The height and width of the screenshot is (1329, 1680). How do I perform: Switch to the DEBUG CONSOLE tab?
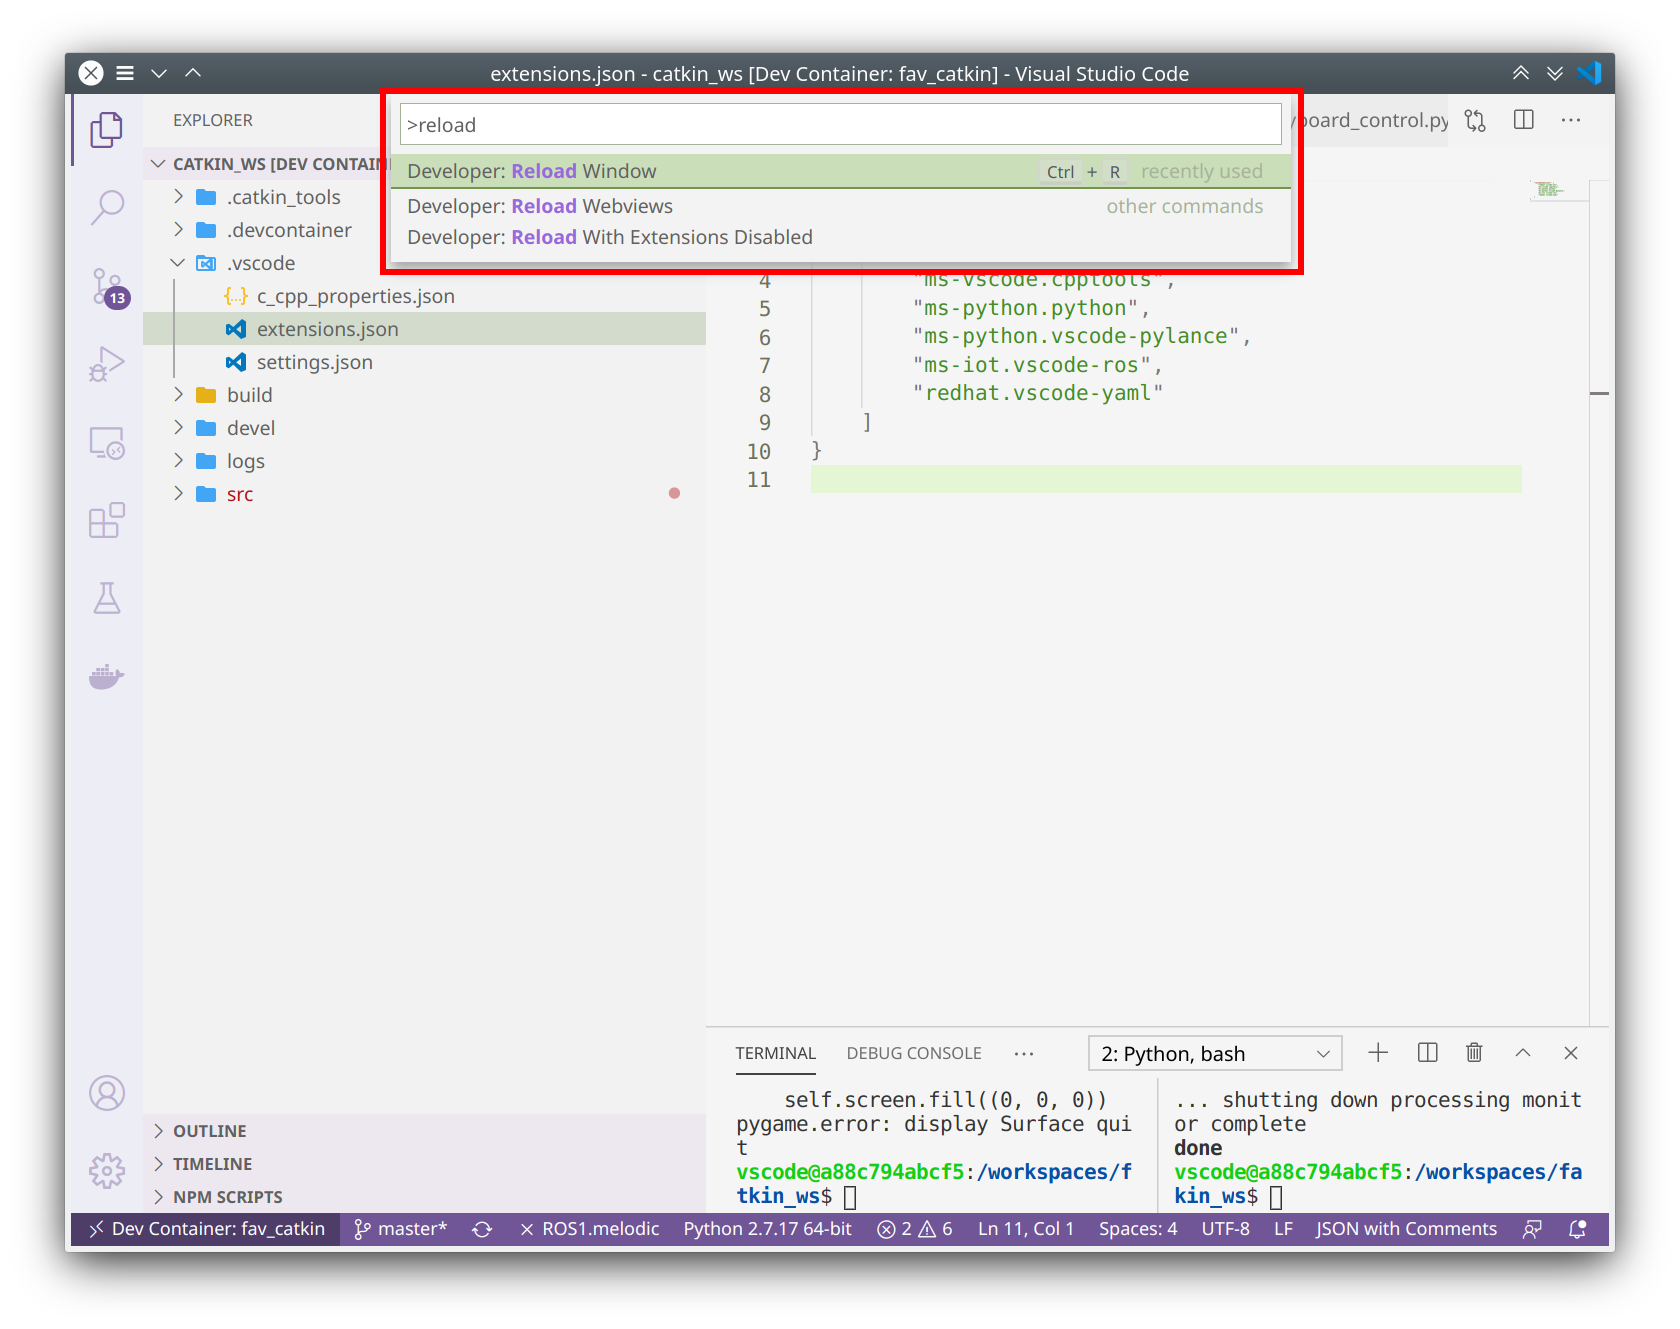(x=914, y=1053)
